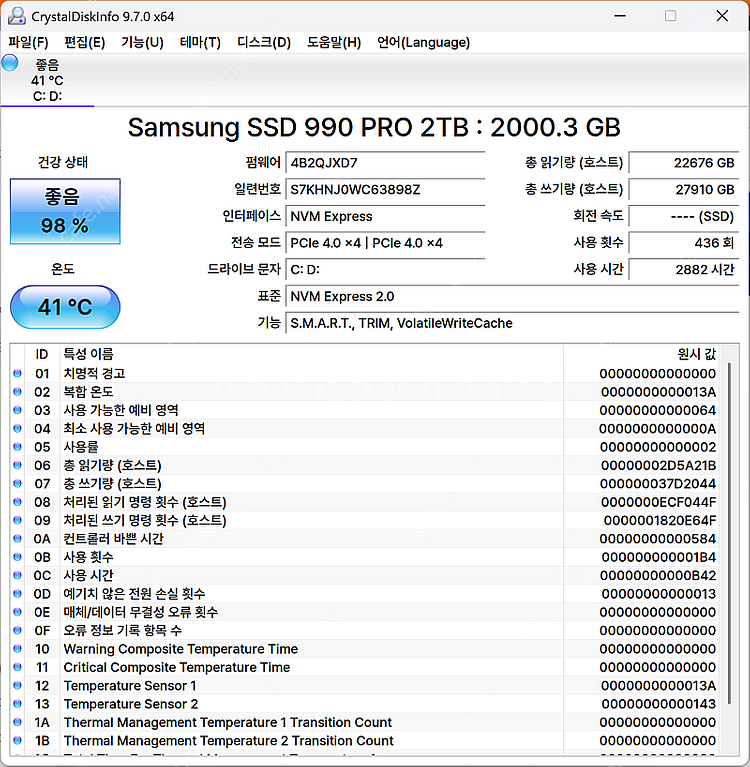Open the 기능(U) menu
This screenshot has height=767, width=750.
[x=142, y=43]
